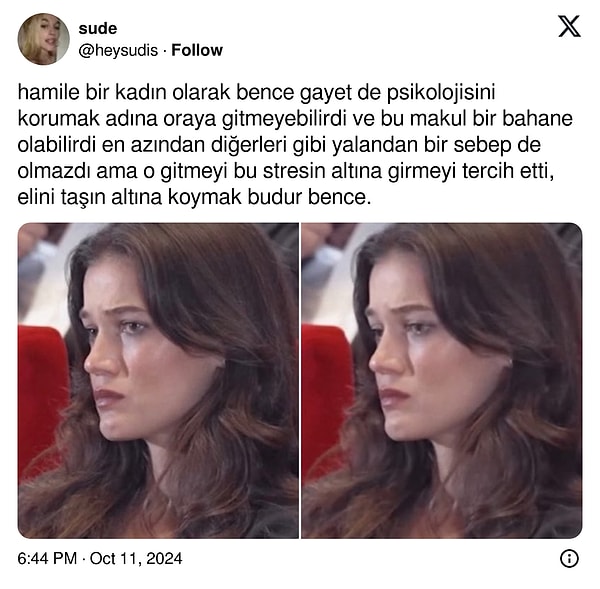Click tweet line starting 'hamile bir kadın'
Viewport: 600px width, 589px height.
click(x=256, y=93)
